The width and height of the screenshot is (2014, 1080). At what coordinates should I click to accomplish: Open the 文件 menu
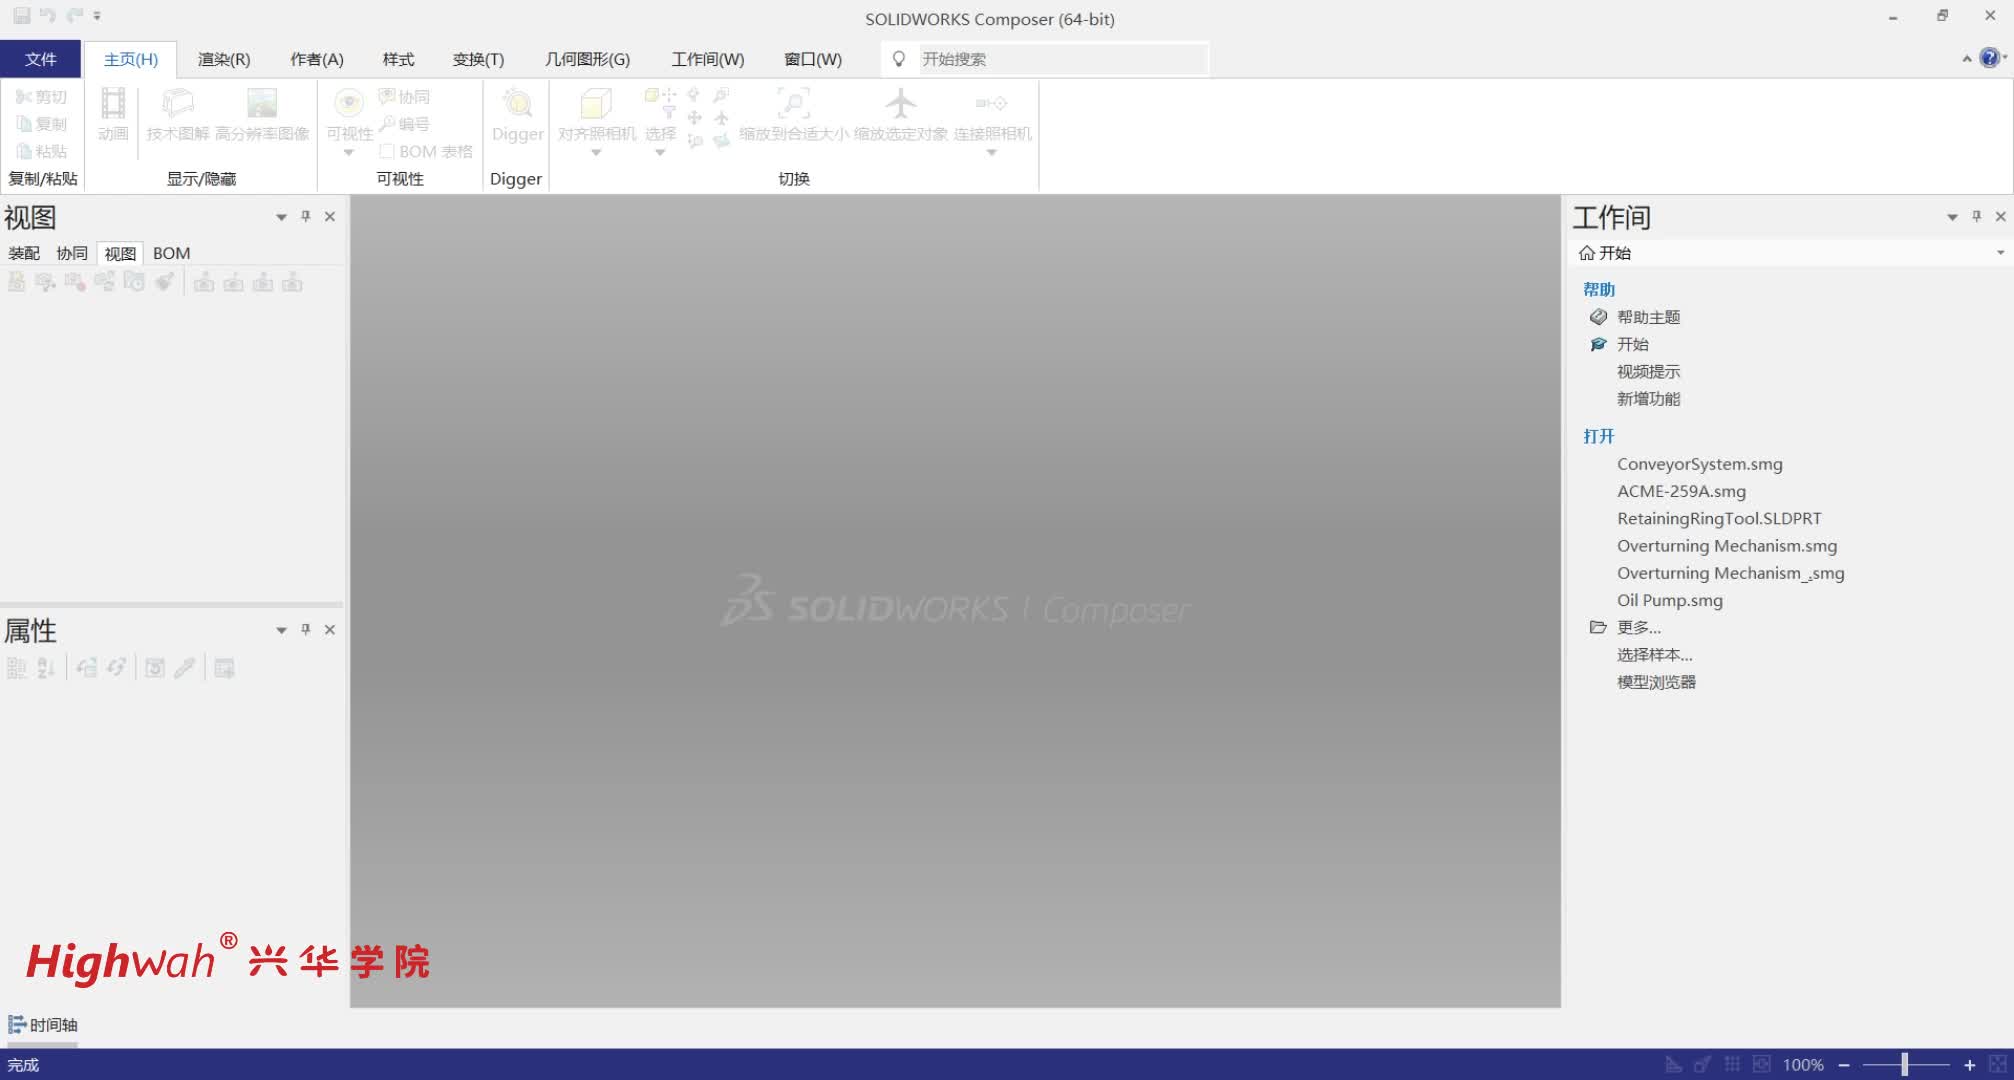[40, 59]
